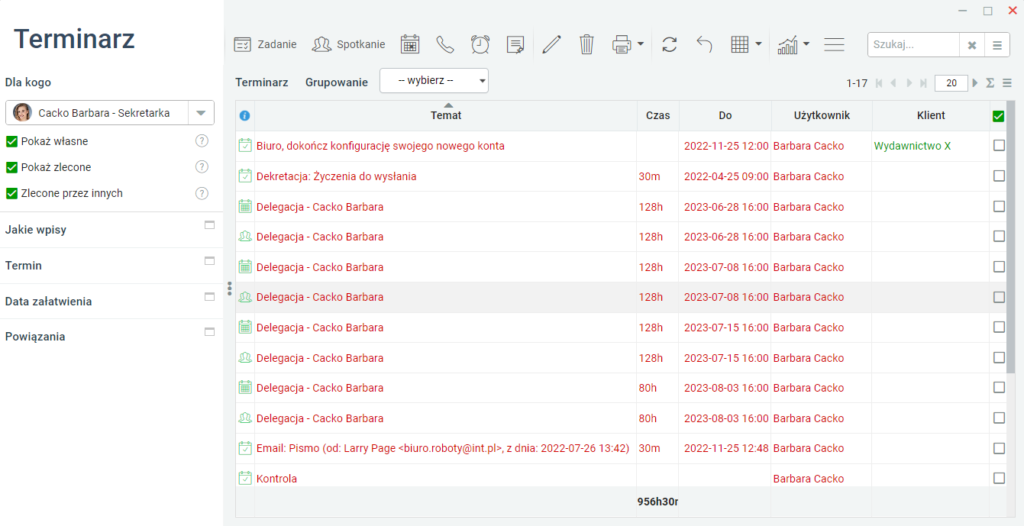Click the Zadanie task icon
The height and width of the screenshot is (526, 1024).
(242, 44)
